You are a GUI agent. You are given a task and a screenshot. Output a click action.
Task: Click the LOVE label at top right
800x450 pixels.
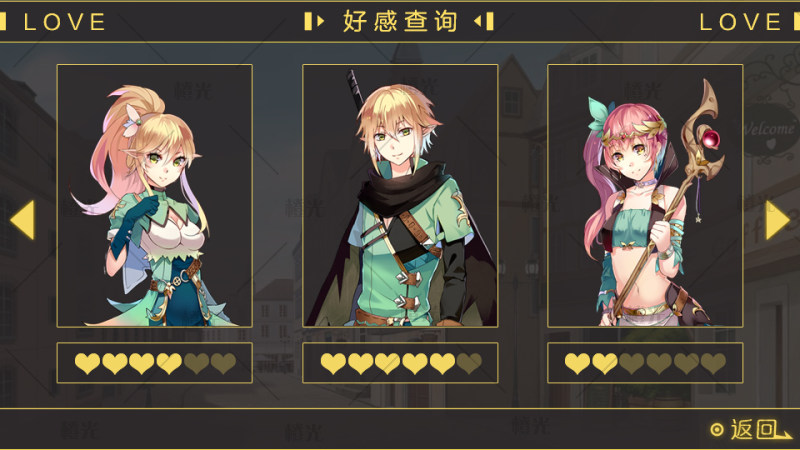[740, 22]
